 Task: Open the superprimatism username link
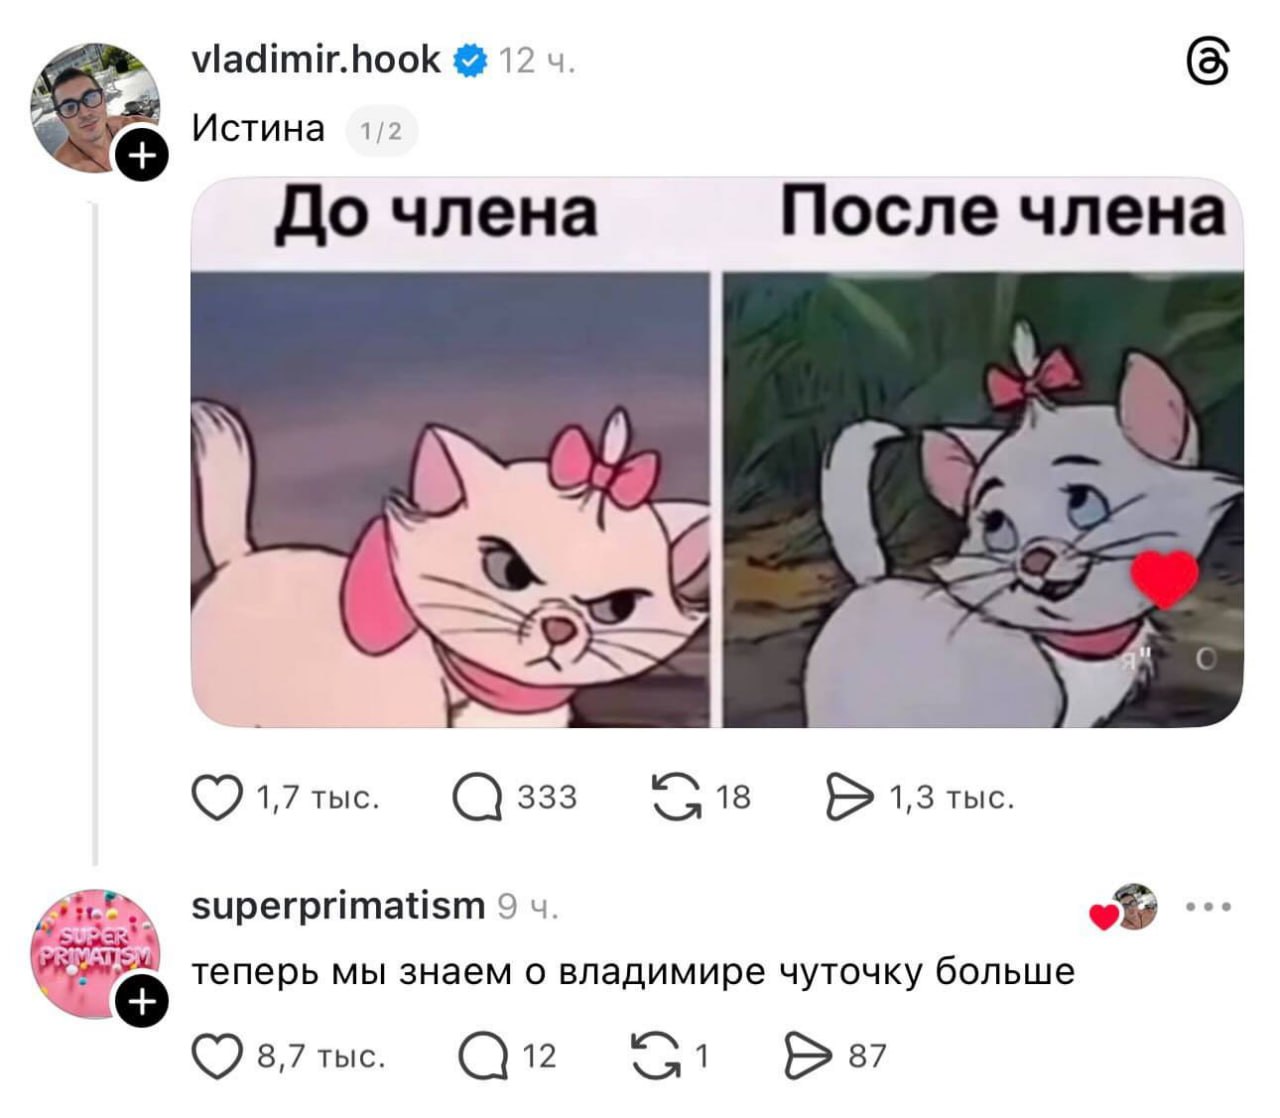coord(338,906)
